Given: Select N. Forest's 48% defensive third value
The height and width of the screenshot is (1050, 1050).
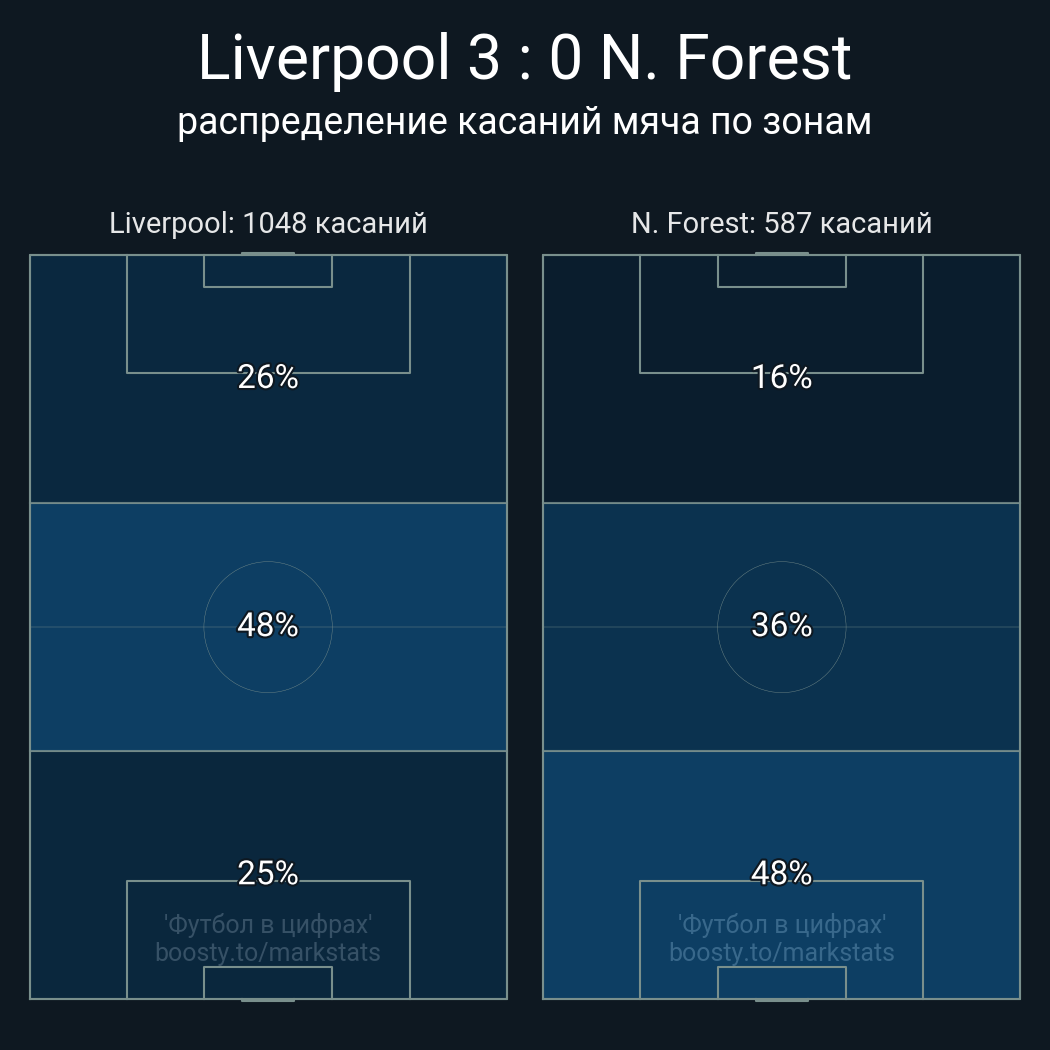Looking at the screenshot, I should [x=781, y=873].
